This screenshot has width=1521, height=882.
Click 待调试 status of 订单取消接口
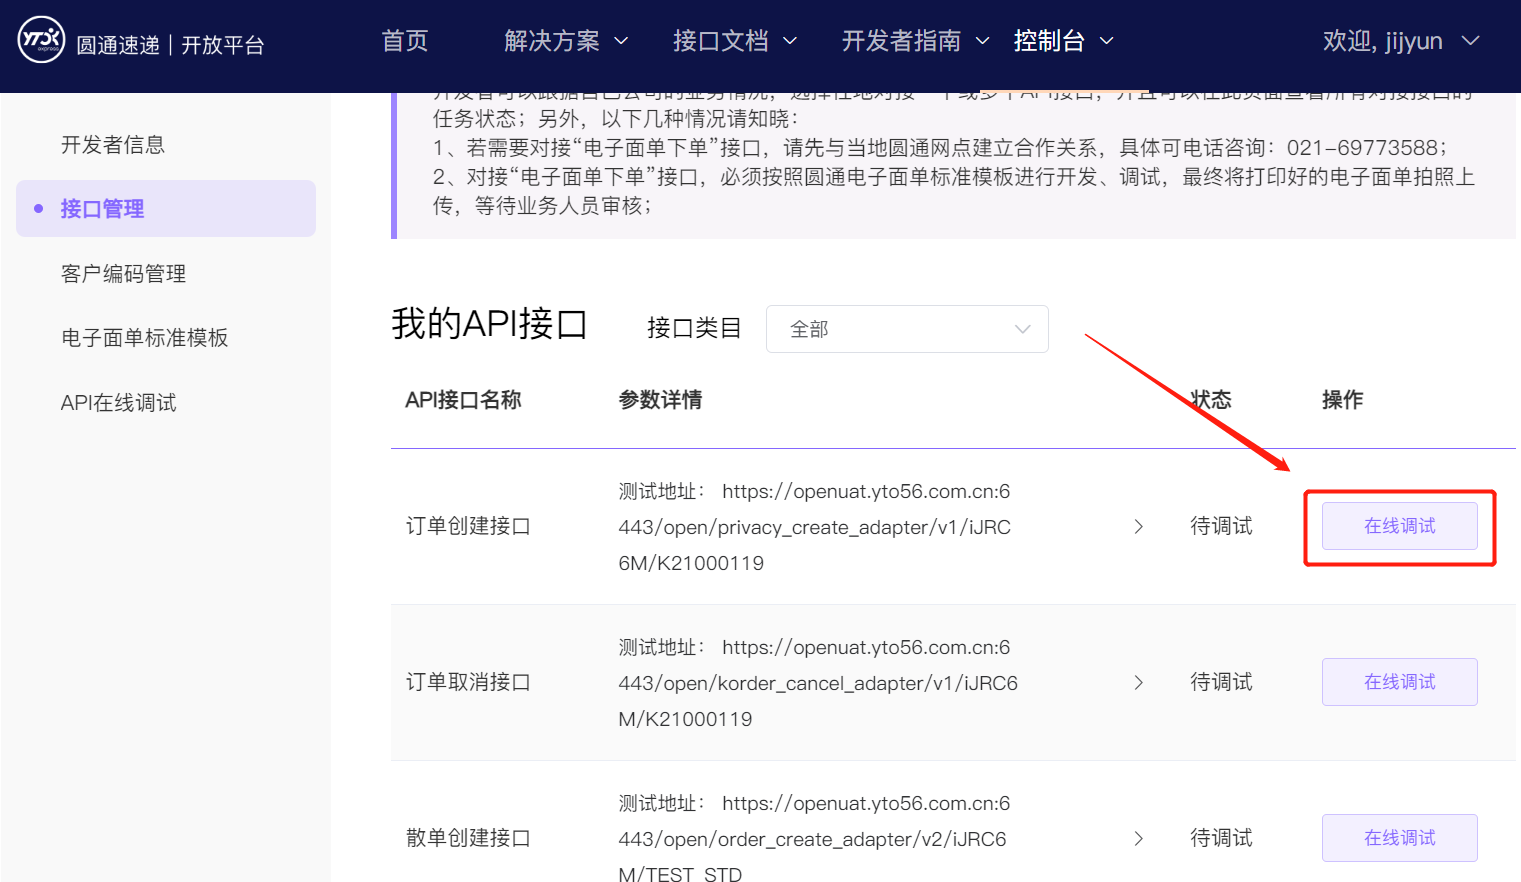(x=1221, y=682)
